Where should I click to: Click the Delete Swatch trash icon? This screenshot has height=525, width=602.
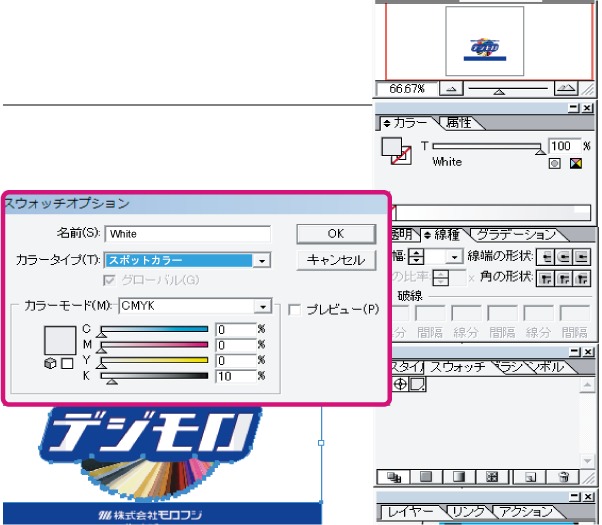point(564,477)
